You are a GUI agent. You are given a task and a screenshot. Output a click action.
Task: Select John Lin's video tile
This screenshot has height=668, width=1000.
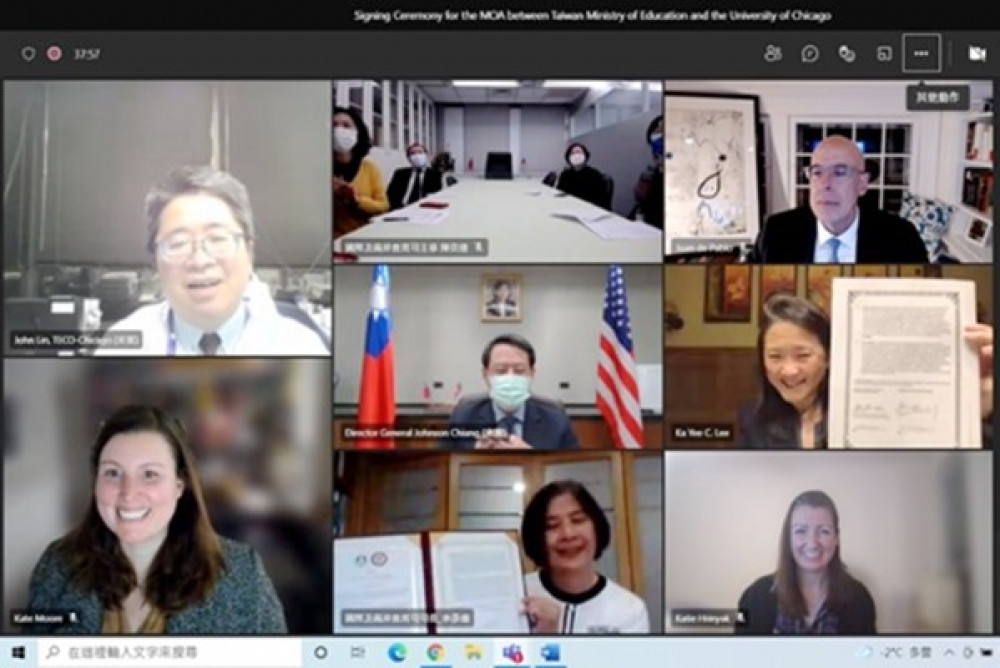[x=167, y=218]
